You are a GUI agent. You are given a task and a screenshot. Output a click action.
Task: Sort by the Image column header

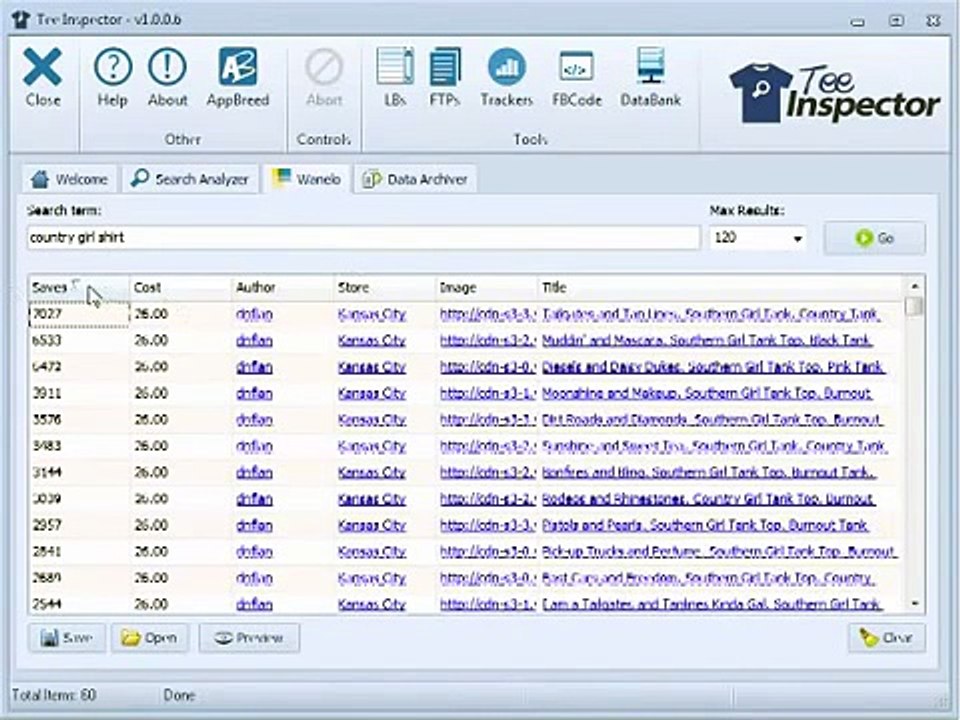486,287
